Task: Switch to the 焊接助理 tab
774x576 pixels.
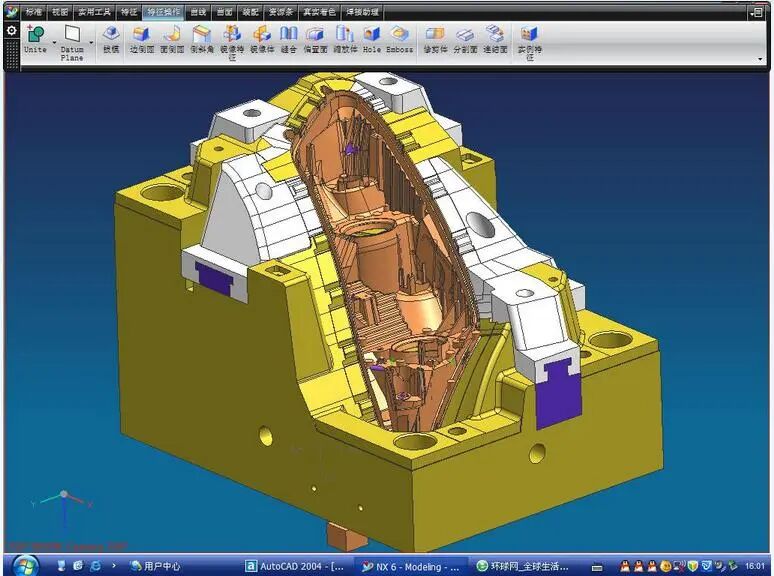Action: point(363,12)
